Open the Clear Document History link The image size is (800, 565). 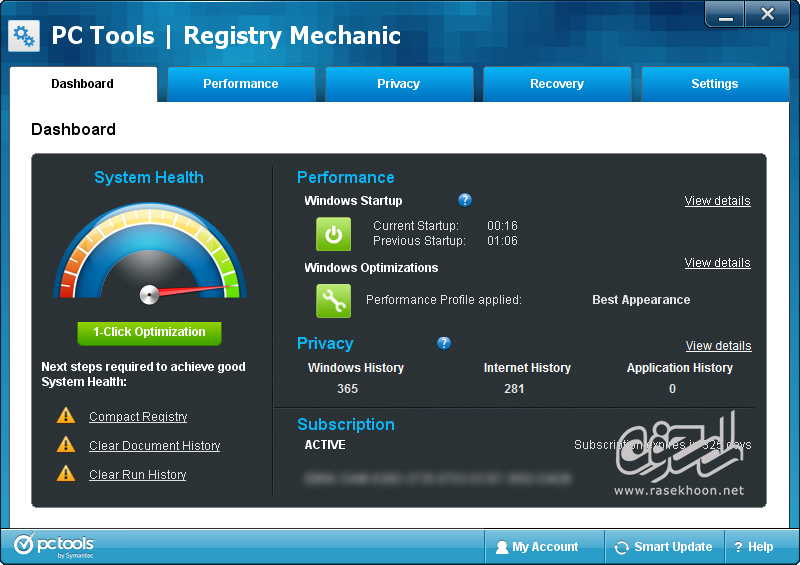pyautogui.click(x=155, y=446)
